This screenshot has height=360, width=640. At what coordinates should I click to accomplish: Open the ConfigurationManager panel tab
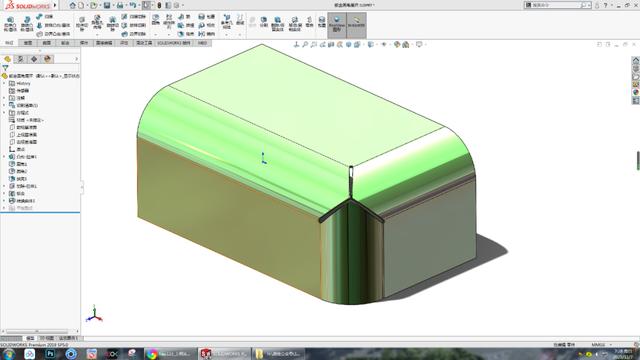(x=34, y=59)
